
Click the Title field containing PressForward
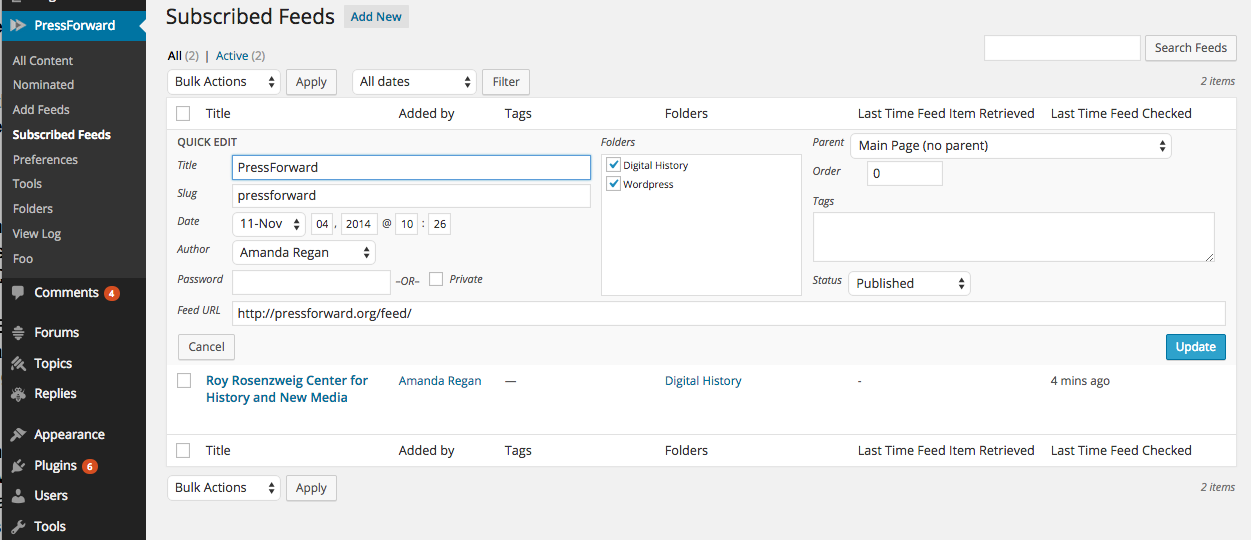[411, 168]
